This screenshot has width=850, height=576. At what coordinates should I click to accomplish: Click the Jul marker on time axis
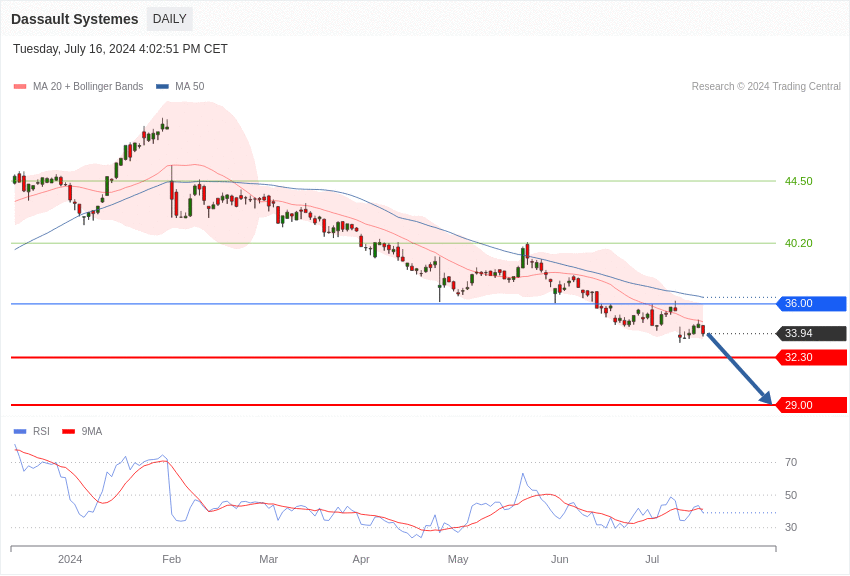pos(652,559)
